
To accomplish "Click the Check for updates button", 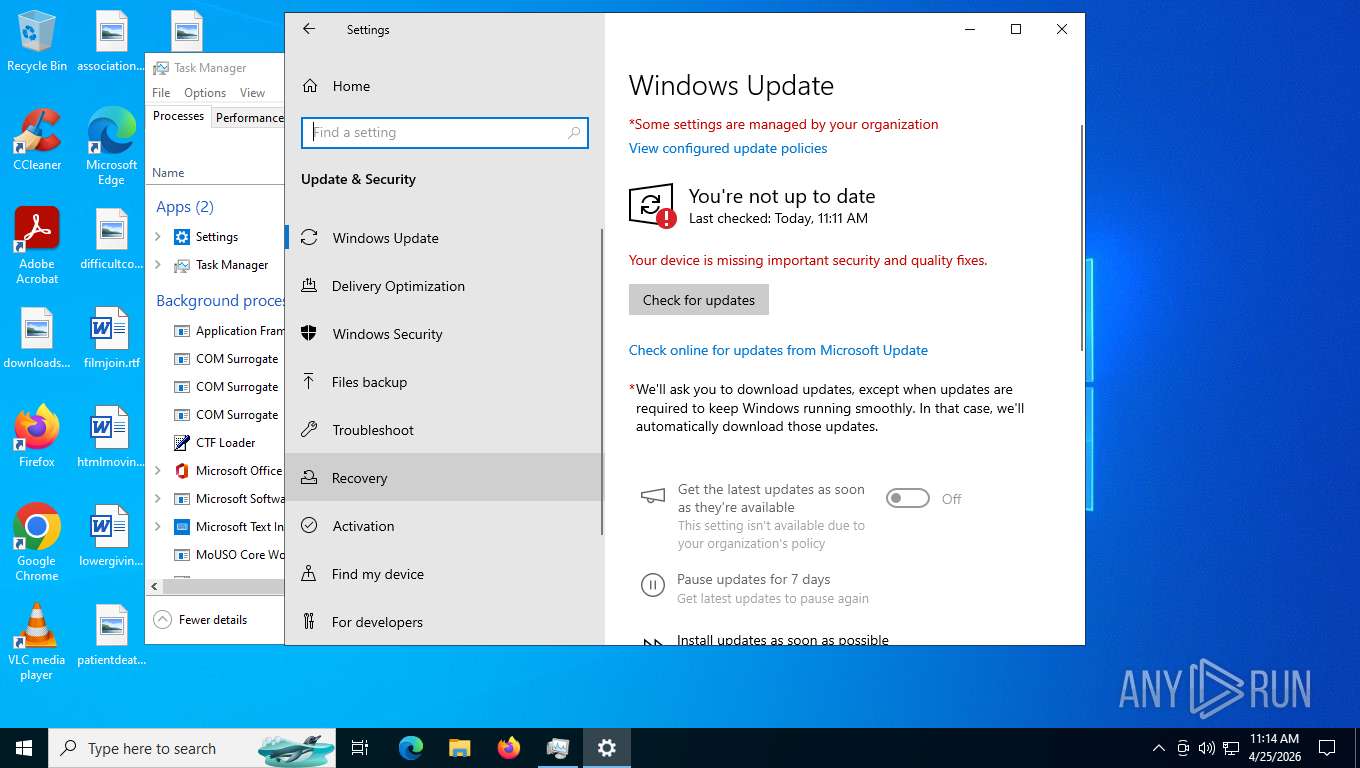I will [699, 300].
